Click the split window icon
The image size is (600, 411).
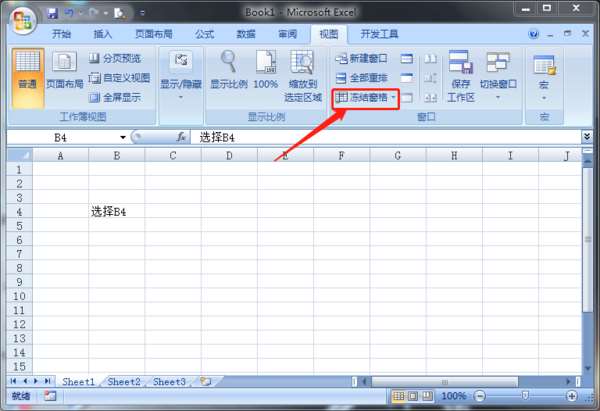407,59
